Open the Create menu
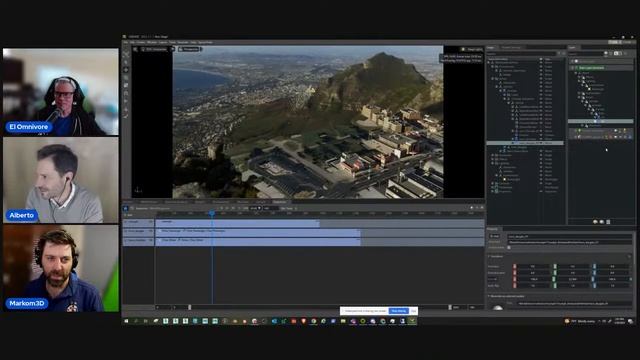Screen dimensions: 640x360 pos(141,42)
